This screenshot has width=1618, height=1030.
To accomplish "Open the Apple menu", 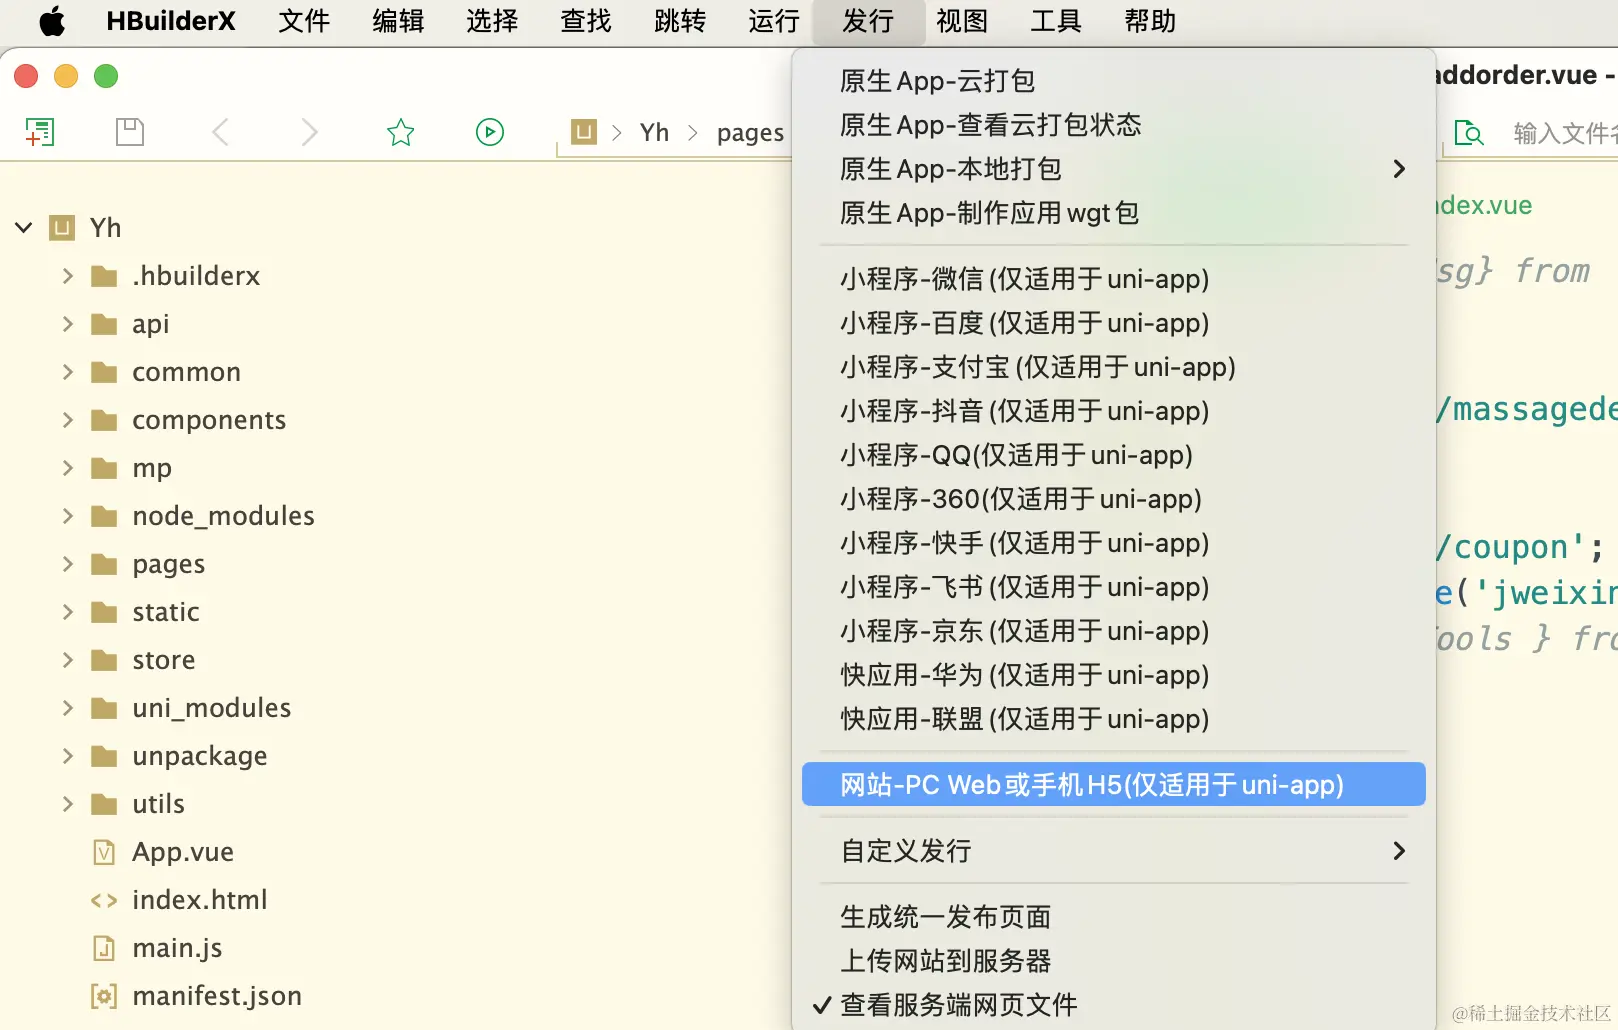I will point(52,21).
